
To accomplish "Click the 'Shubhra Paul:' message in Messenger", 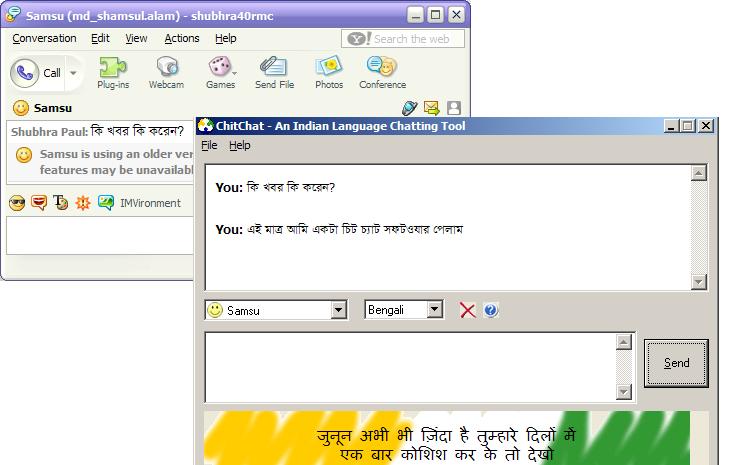I will pos(97,131).
